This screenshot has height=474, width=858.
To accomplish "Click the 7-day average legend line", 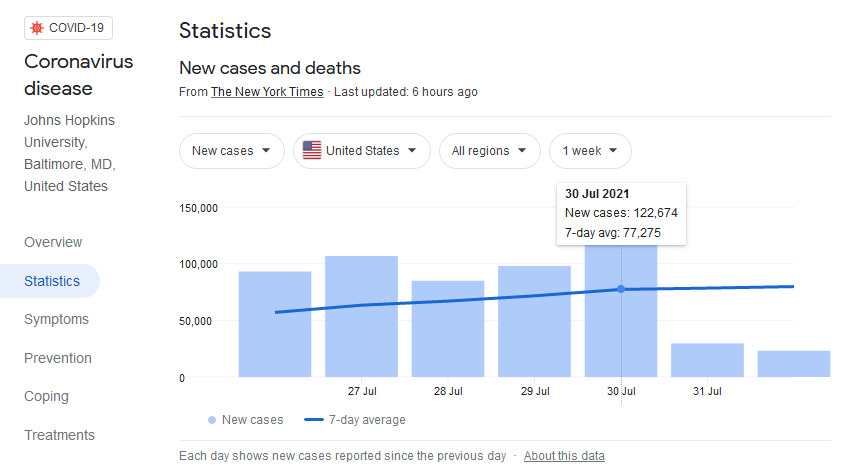I will click(314, 420).
